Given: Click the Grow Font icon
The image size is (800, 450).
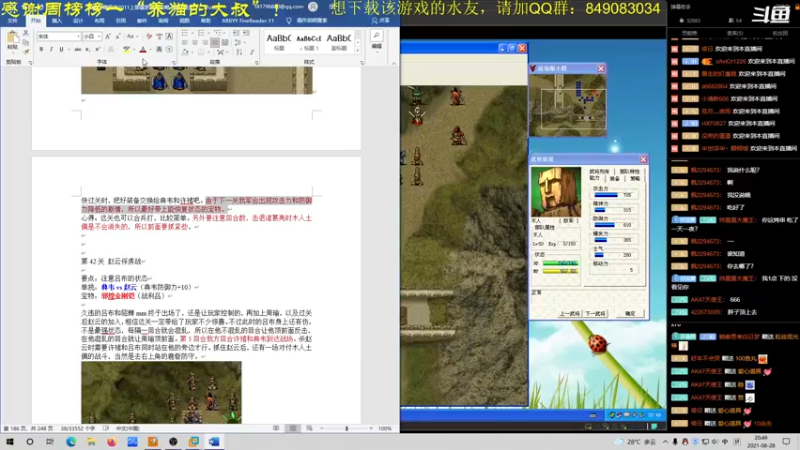Looking at the screenshot, I should [108, 36].
